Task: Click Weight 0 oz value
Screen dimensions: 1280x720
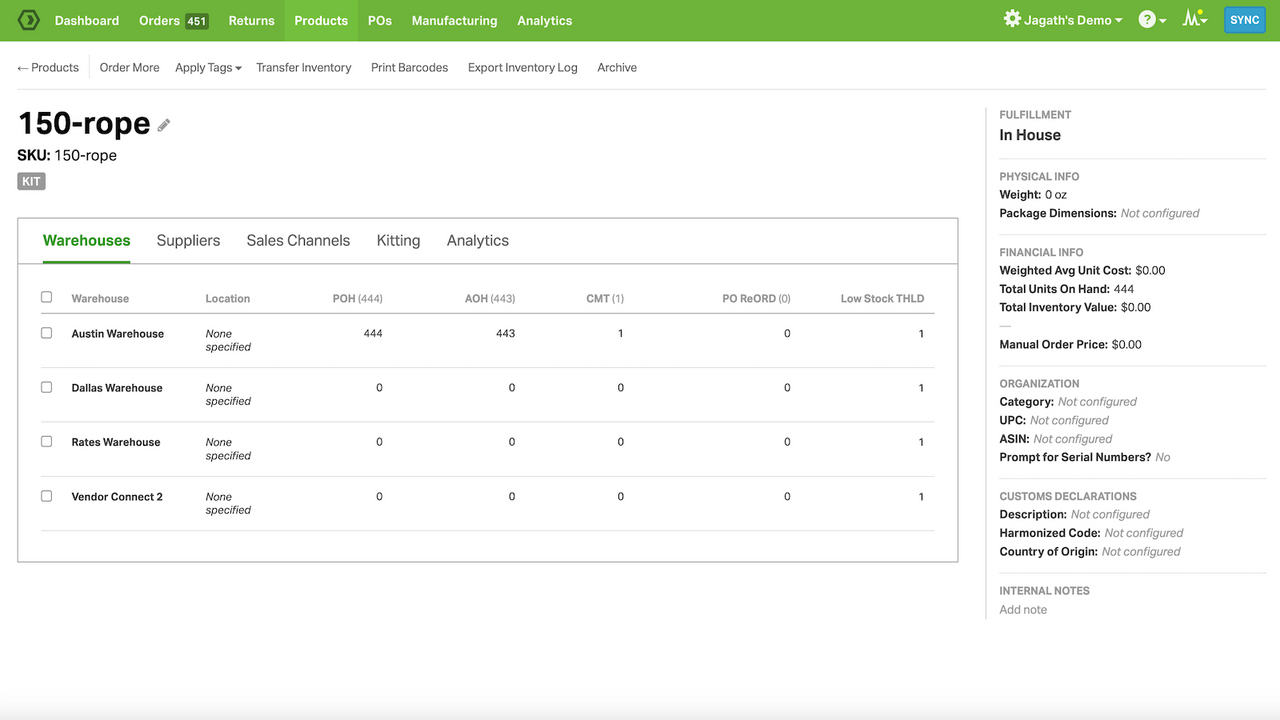Action: (1056, 195)
